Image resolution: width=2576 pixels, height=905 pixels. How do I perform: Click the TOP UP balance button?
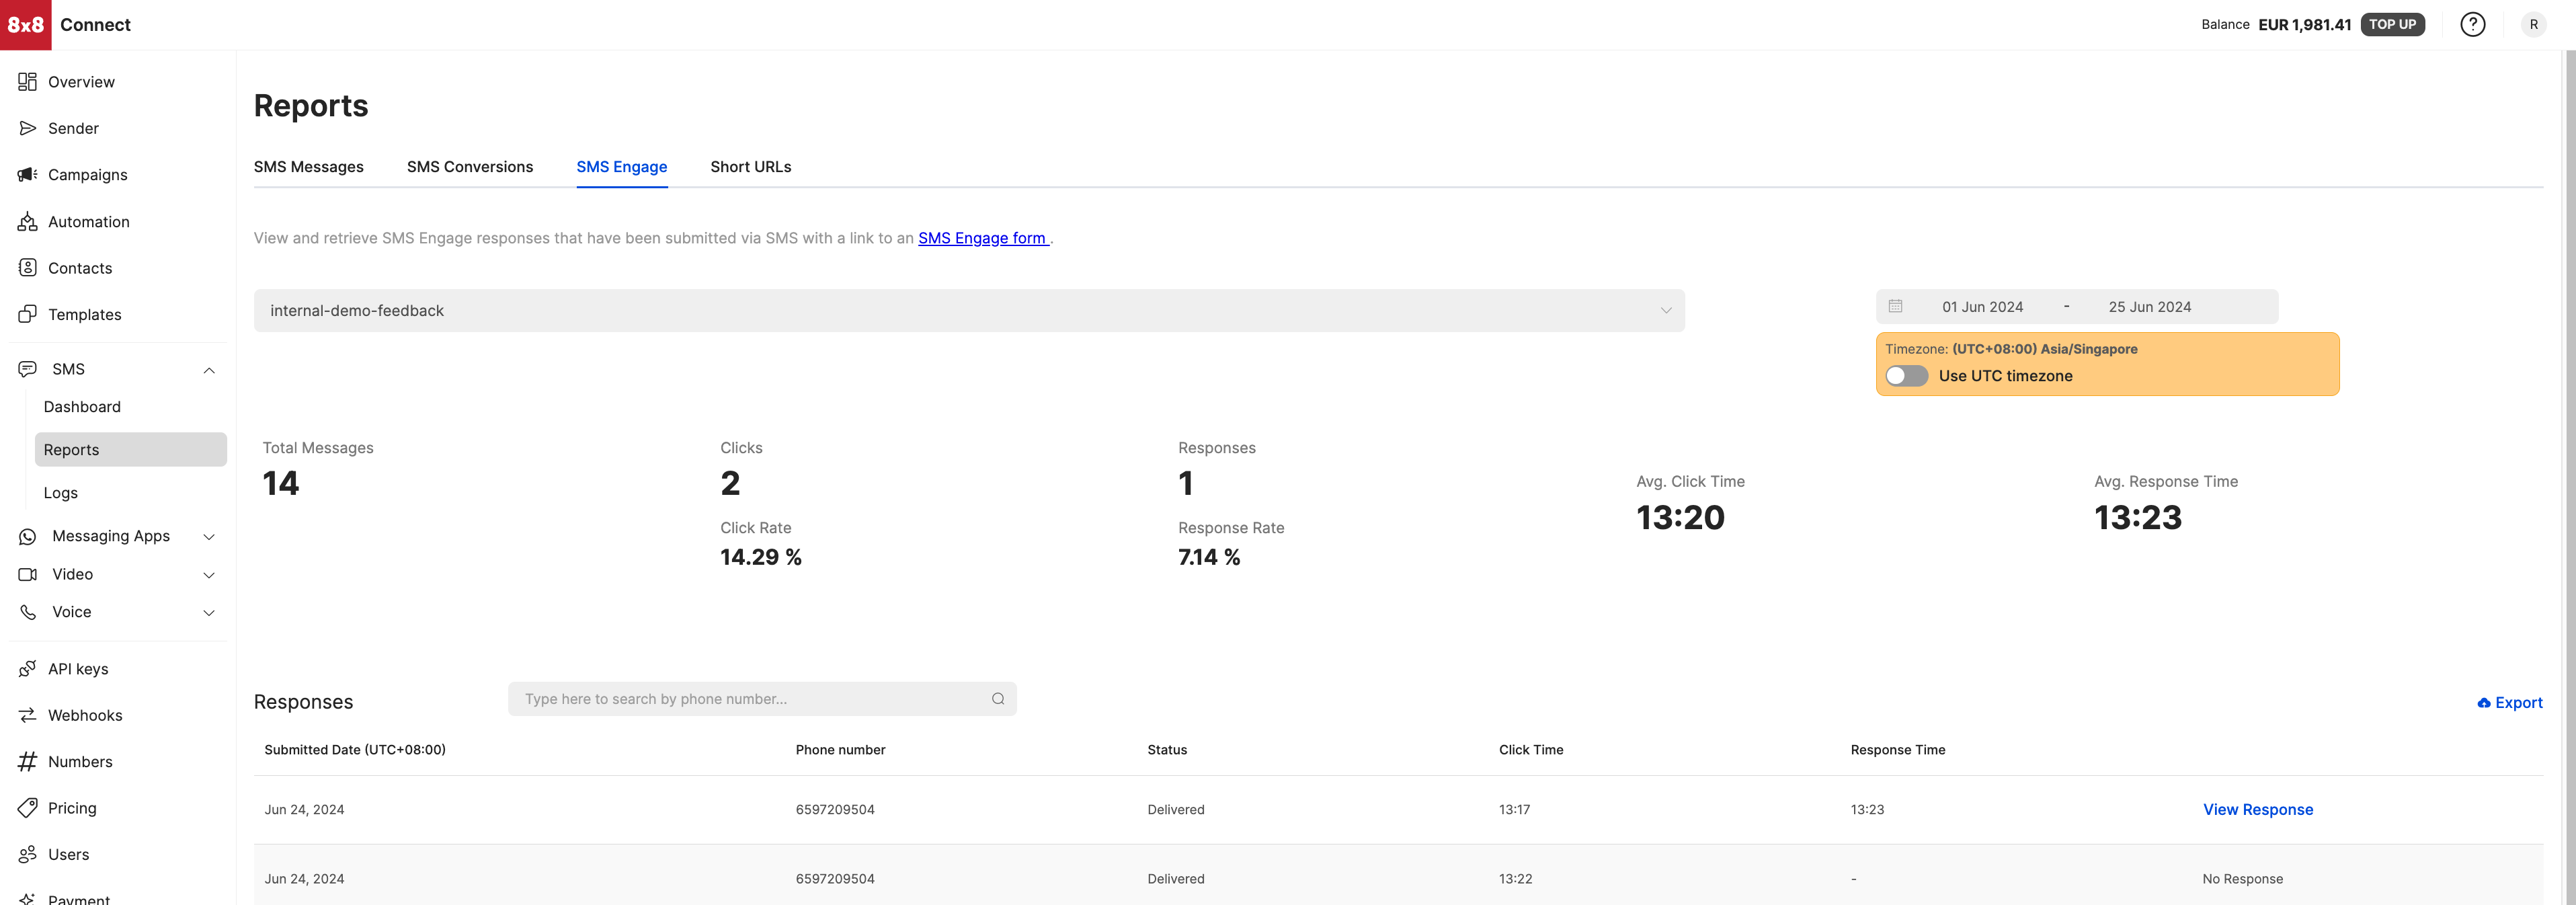point(2391,24)
